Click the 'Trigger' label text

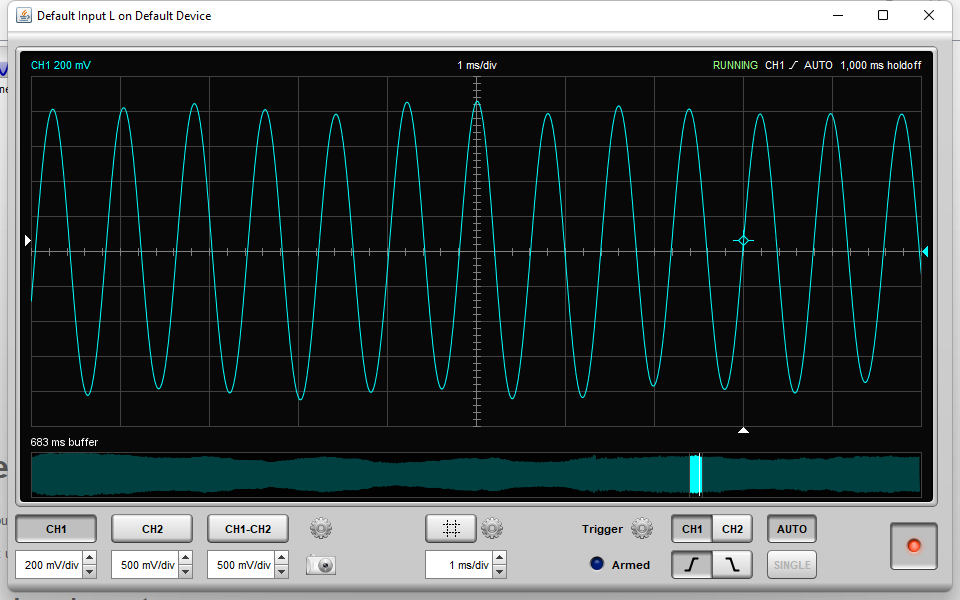(x=602, y=529)
